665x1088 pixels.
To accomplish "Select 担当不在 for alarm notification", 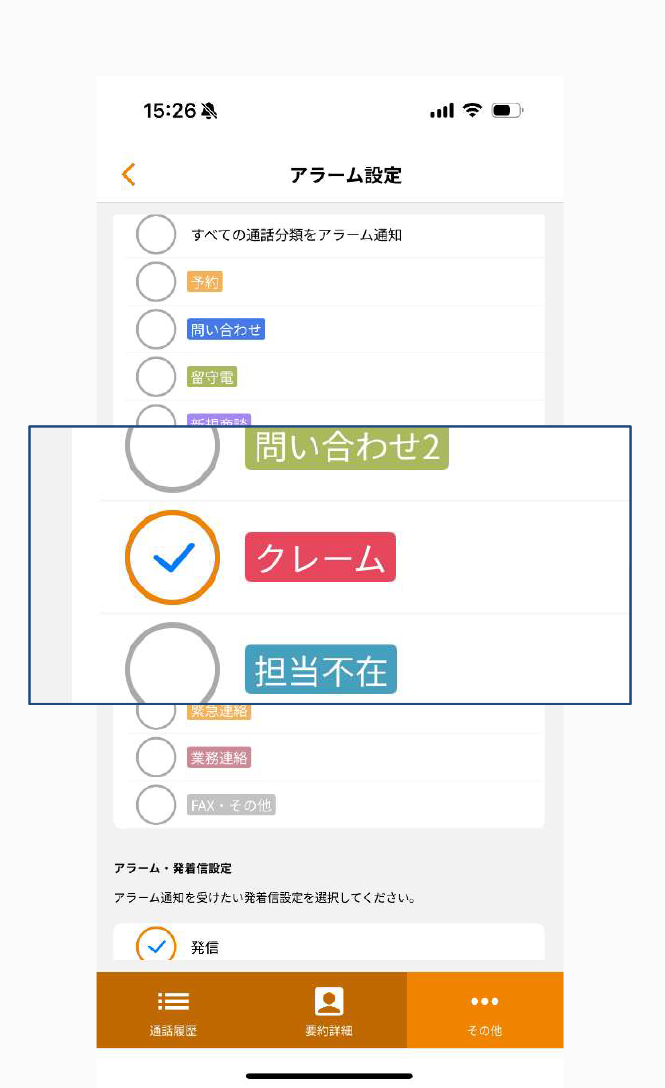I will point(172,669).
